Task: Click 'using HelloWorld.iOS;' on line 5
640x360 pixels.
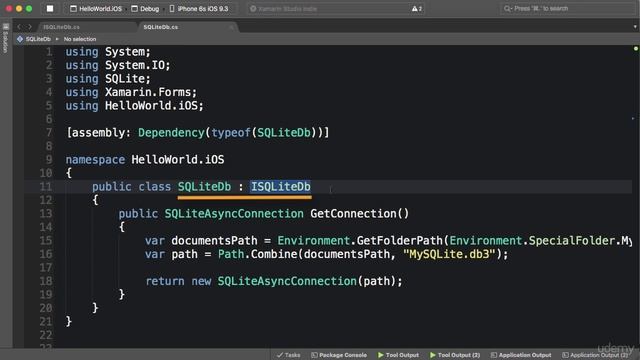Action: pyautogui.click(x=134, y=106)
